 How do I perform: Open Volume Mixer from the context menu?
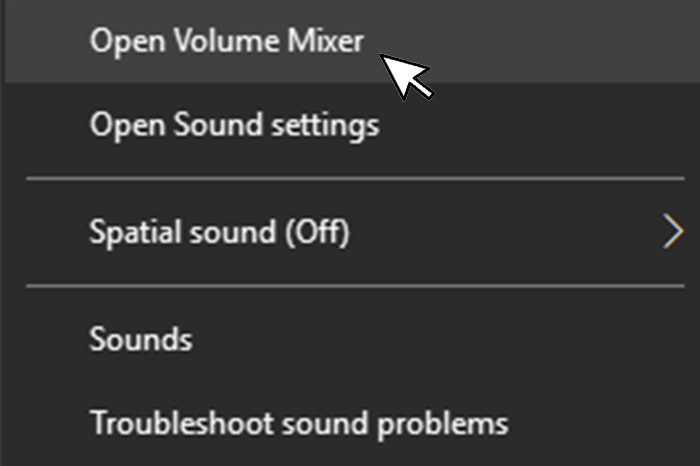click(x=226, y=40)
